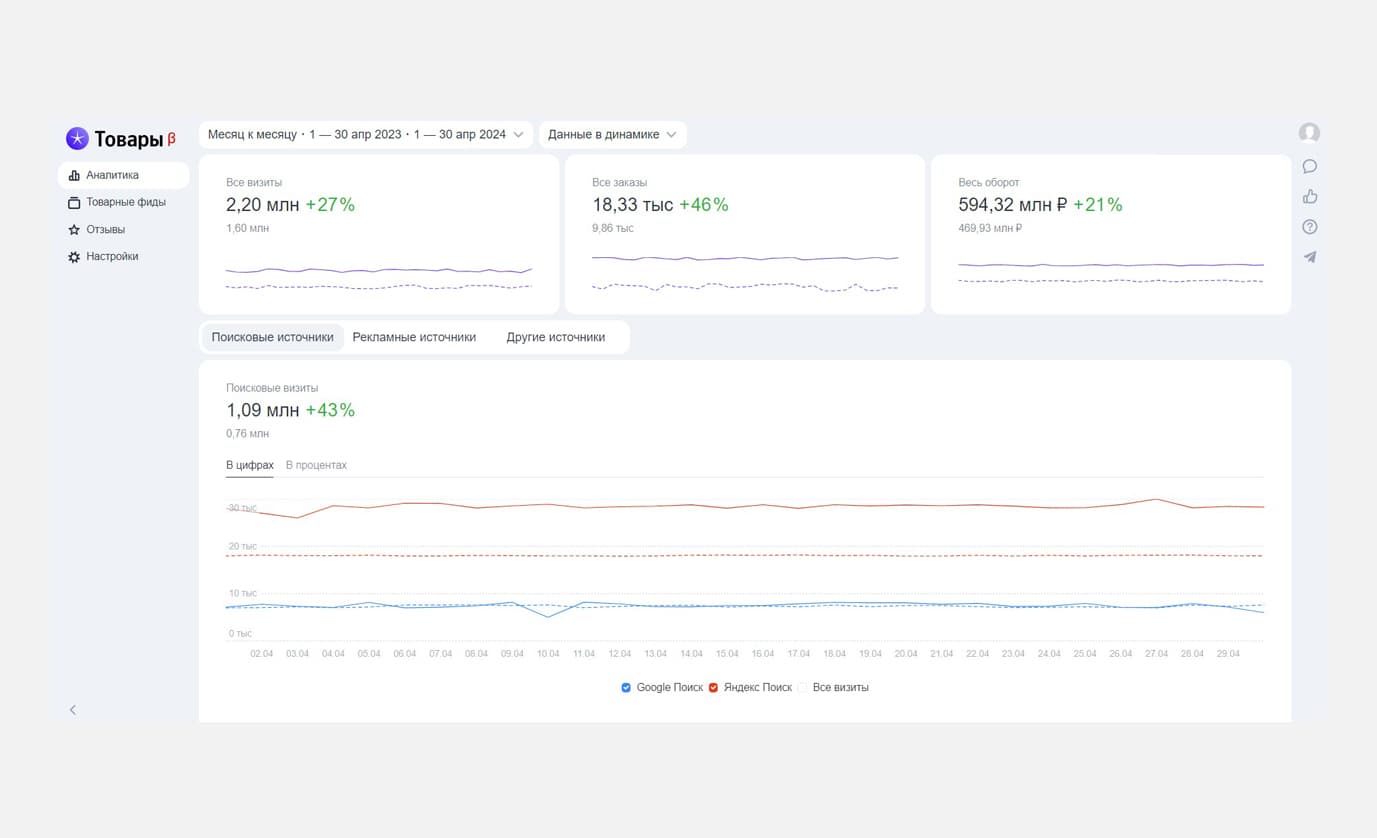This screenshot has width=1377, height=838.
Task: Open the help question mark icon
Action: tap(1309, 227)
